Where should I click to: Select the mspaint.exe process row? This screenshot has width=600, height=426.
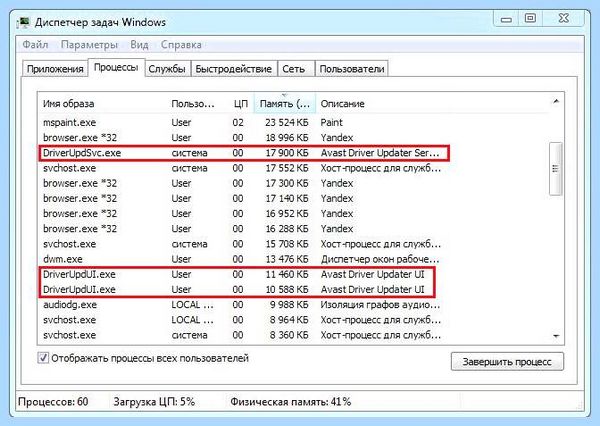click(293, 122)
